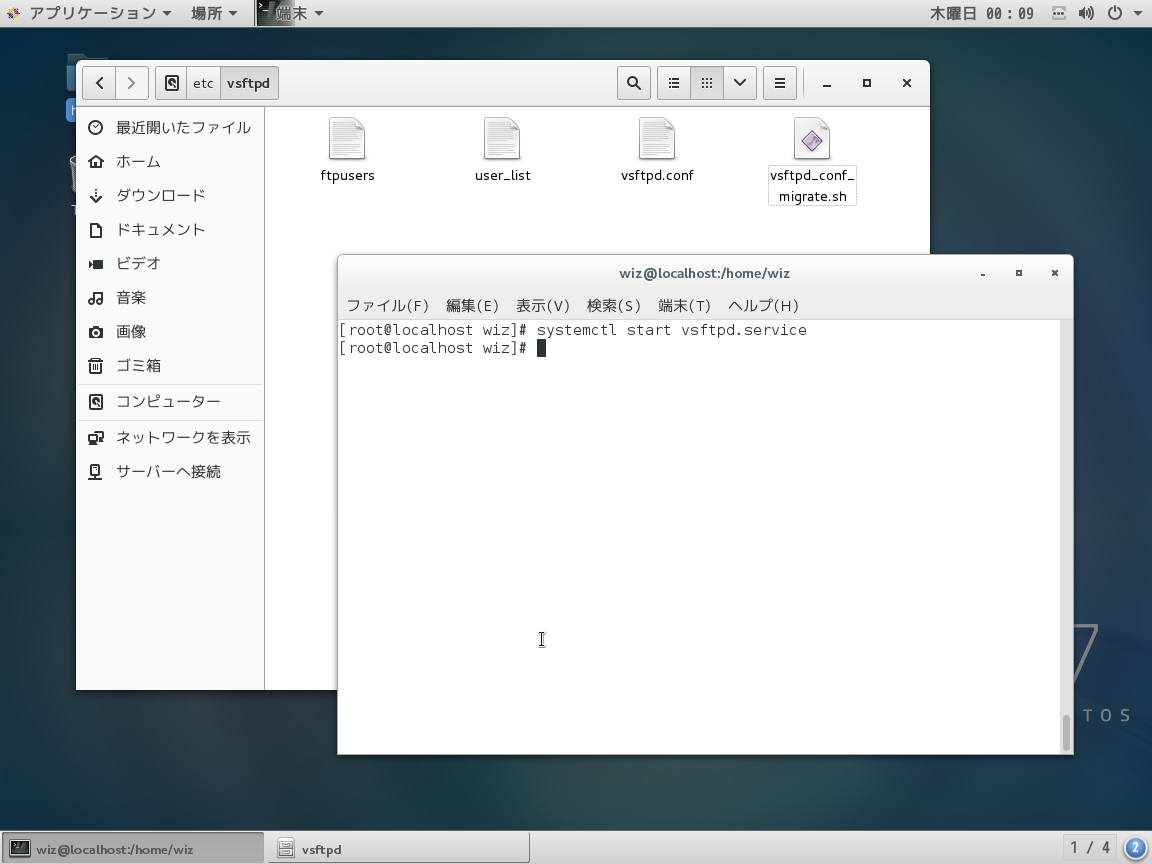Open terminal ファイル(F) menu
This screenshot has width=1152, height=864.
click(x=387, y=306)
